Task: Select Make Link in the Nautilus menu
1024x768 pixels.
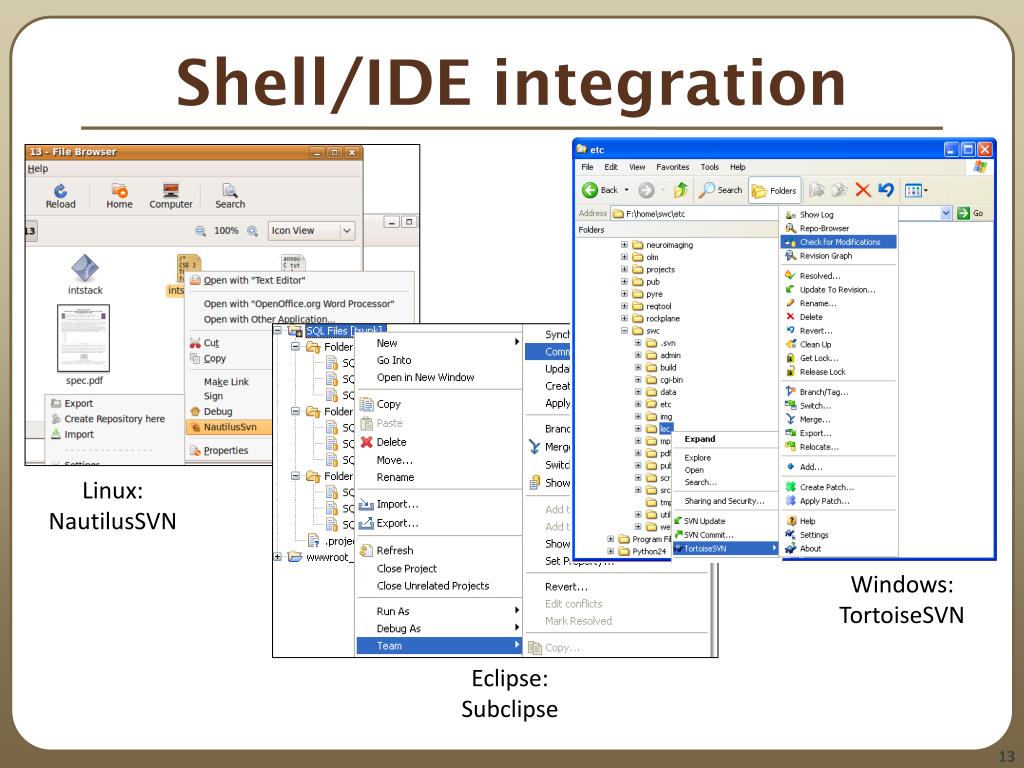Action: pyautogui.click(x=226, y=381)
